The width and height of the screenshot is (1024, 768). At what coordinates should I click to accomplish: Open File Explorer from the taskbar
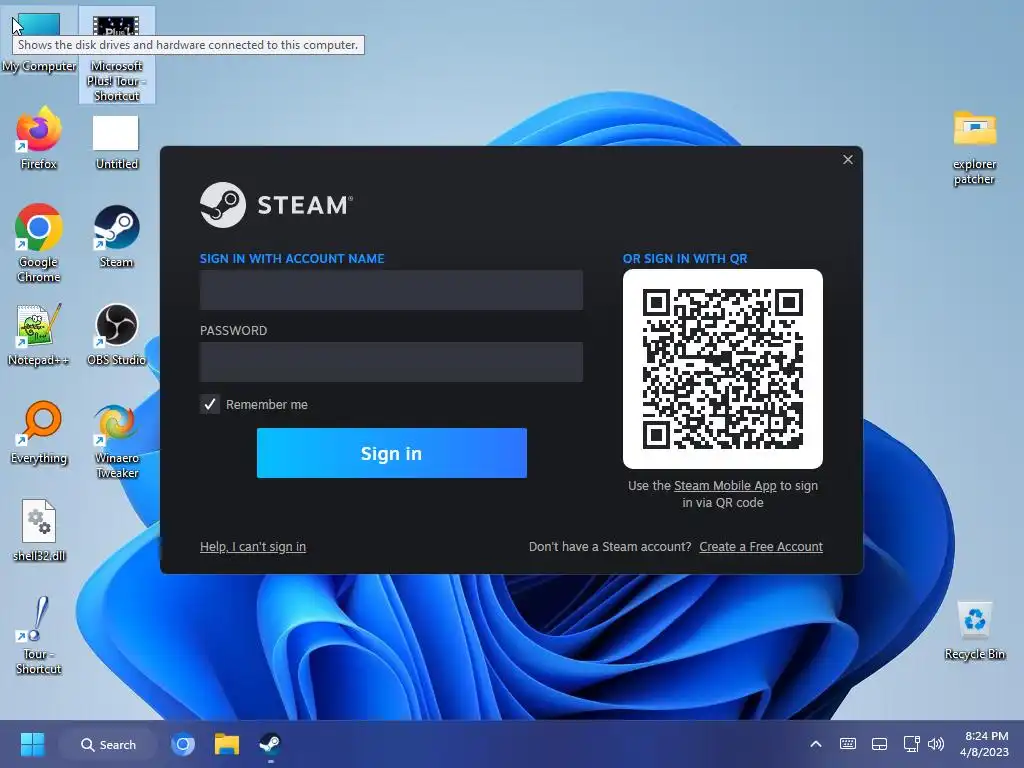pos(227,744)
